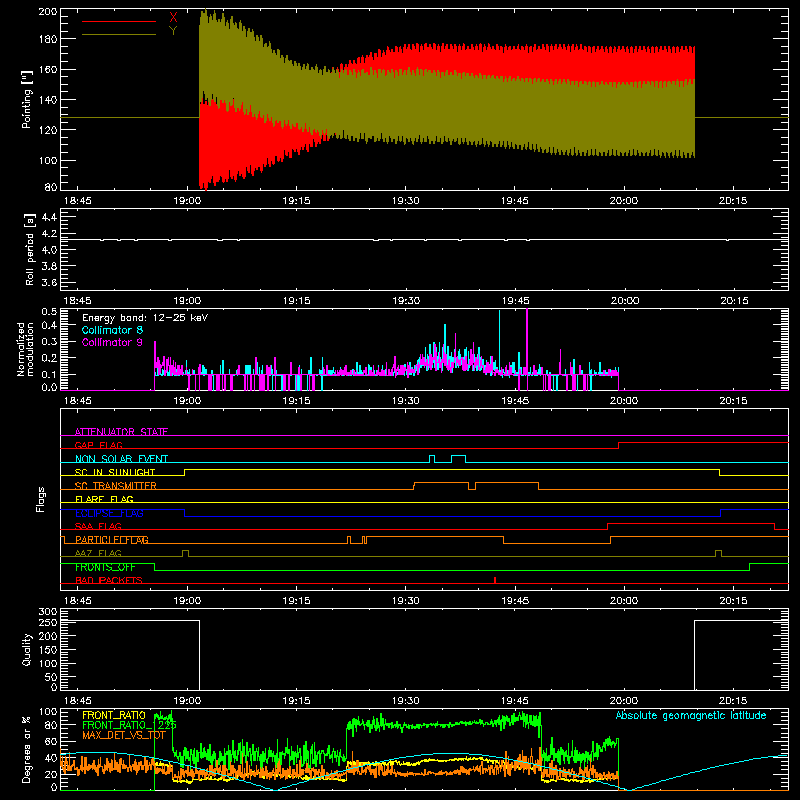Screen dimensions: 800x800
Task: Click 20:00 under the Flags plot
Action: click(624, 601)
